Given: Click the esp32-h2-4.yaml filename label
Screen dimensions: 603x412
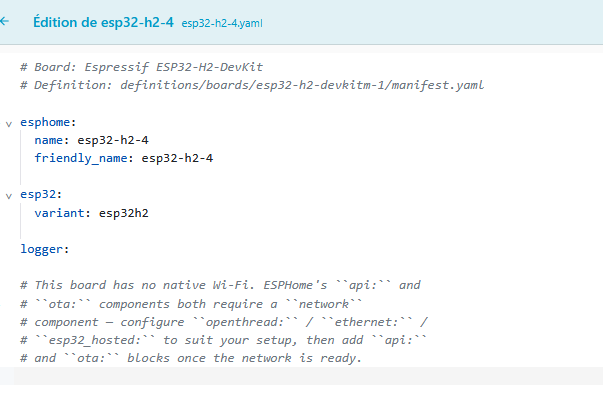Looking at the screenshot, I should (222, 23).
